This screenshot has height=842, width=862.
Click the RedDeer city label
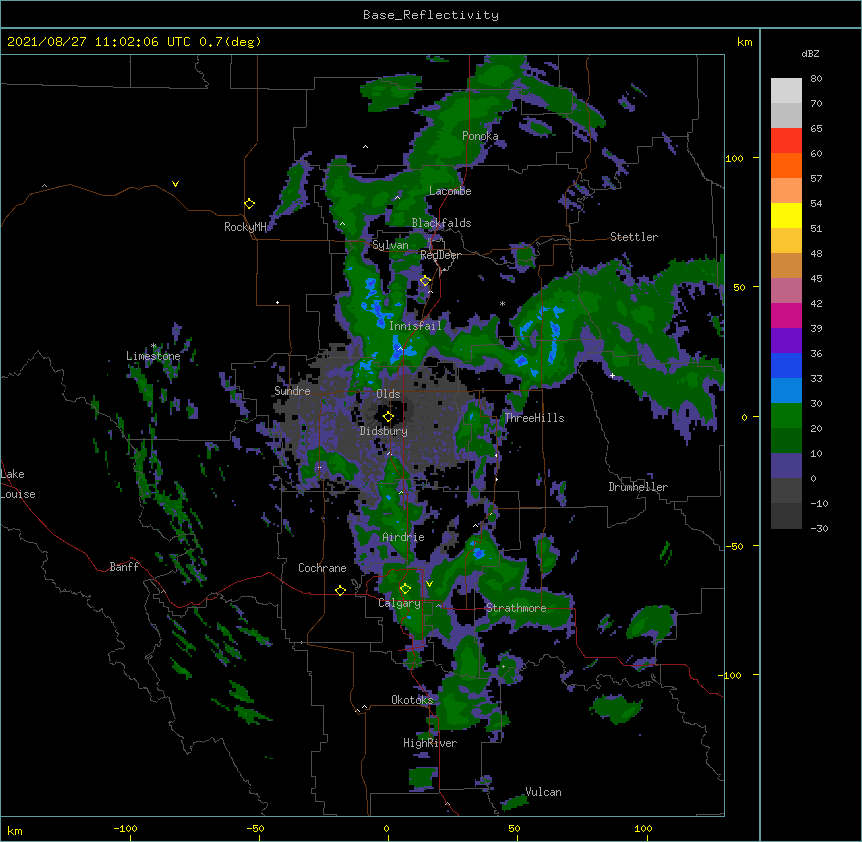(x=440, y=255)
